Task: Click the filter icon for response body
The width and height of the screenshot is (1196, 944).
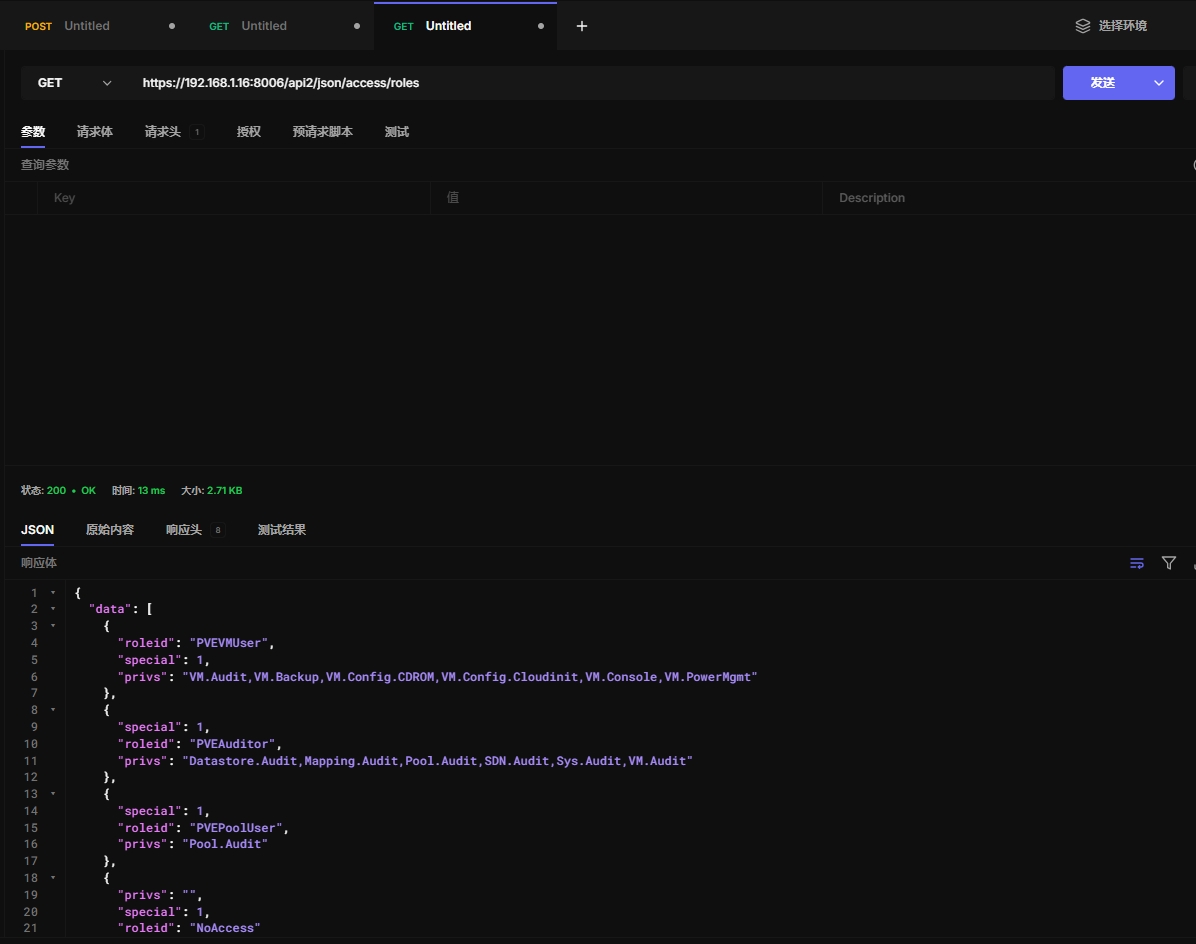Action: (x=1168, y=564)
